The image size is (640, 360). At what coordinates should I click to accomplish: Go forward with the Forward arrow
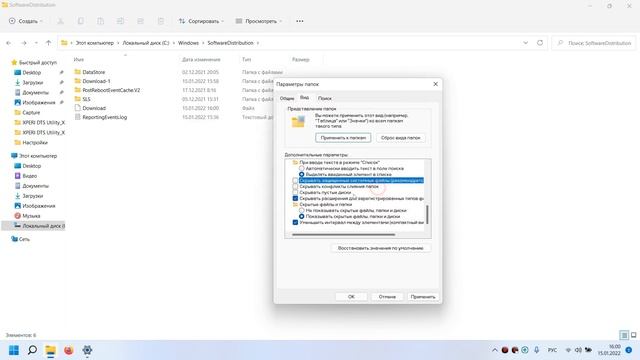tap(24, 43)
